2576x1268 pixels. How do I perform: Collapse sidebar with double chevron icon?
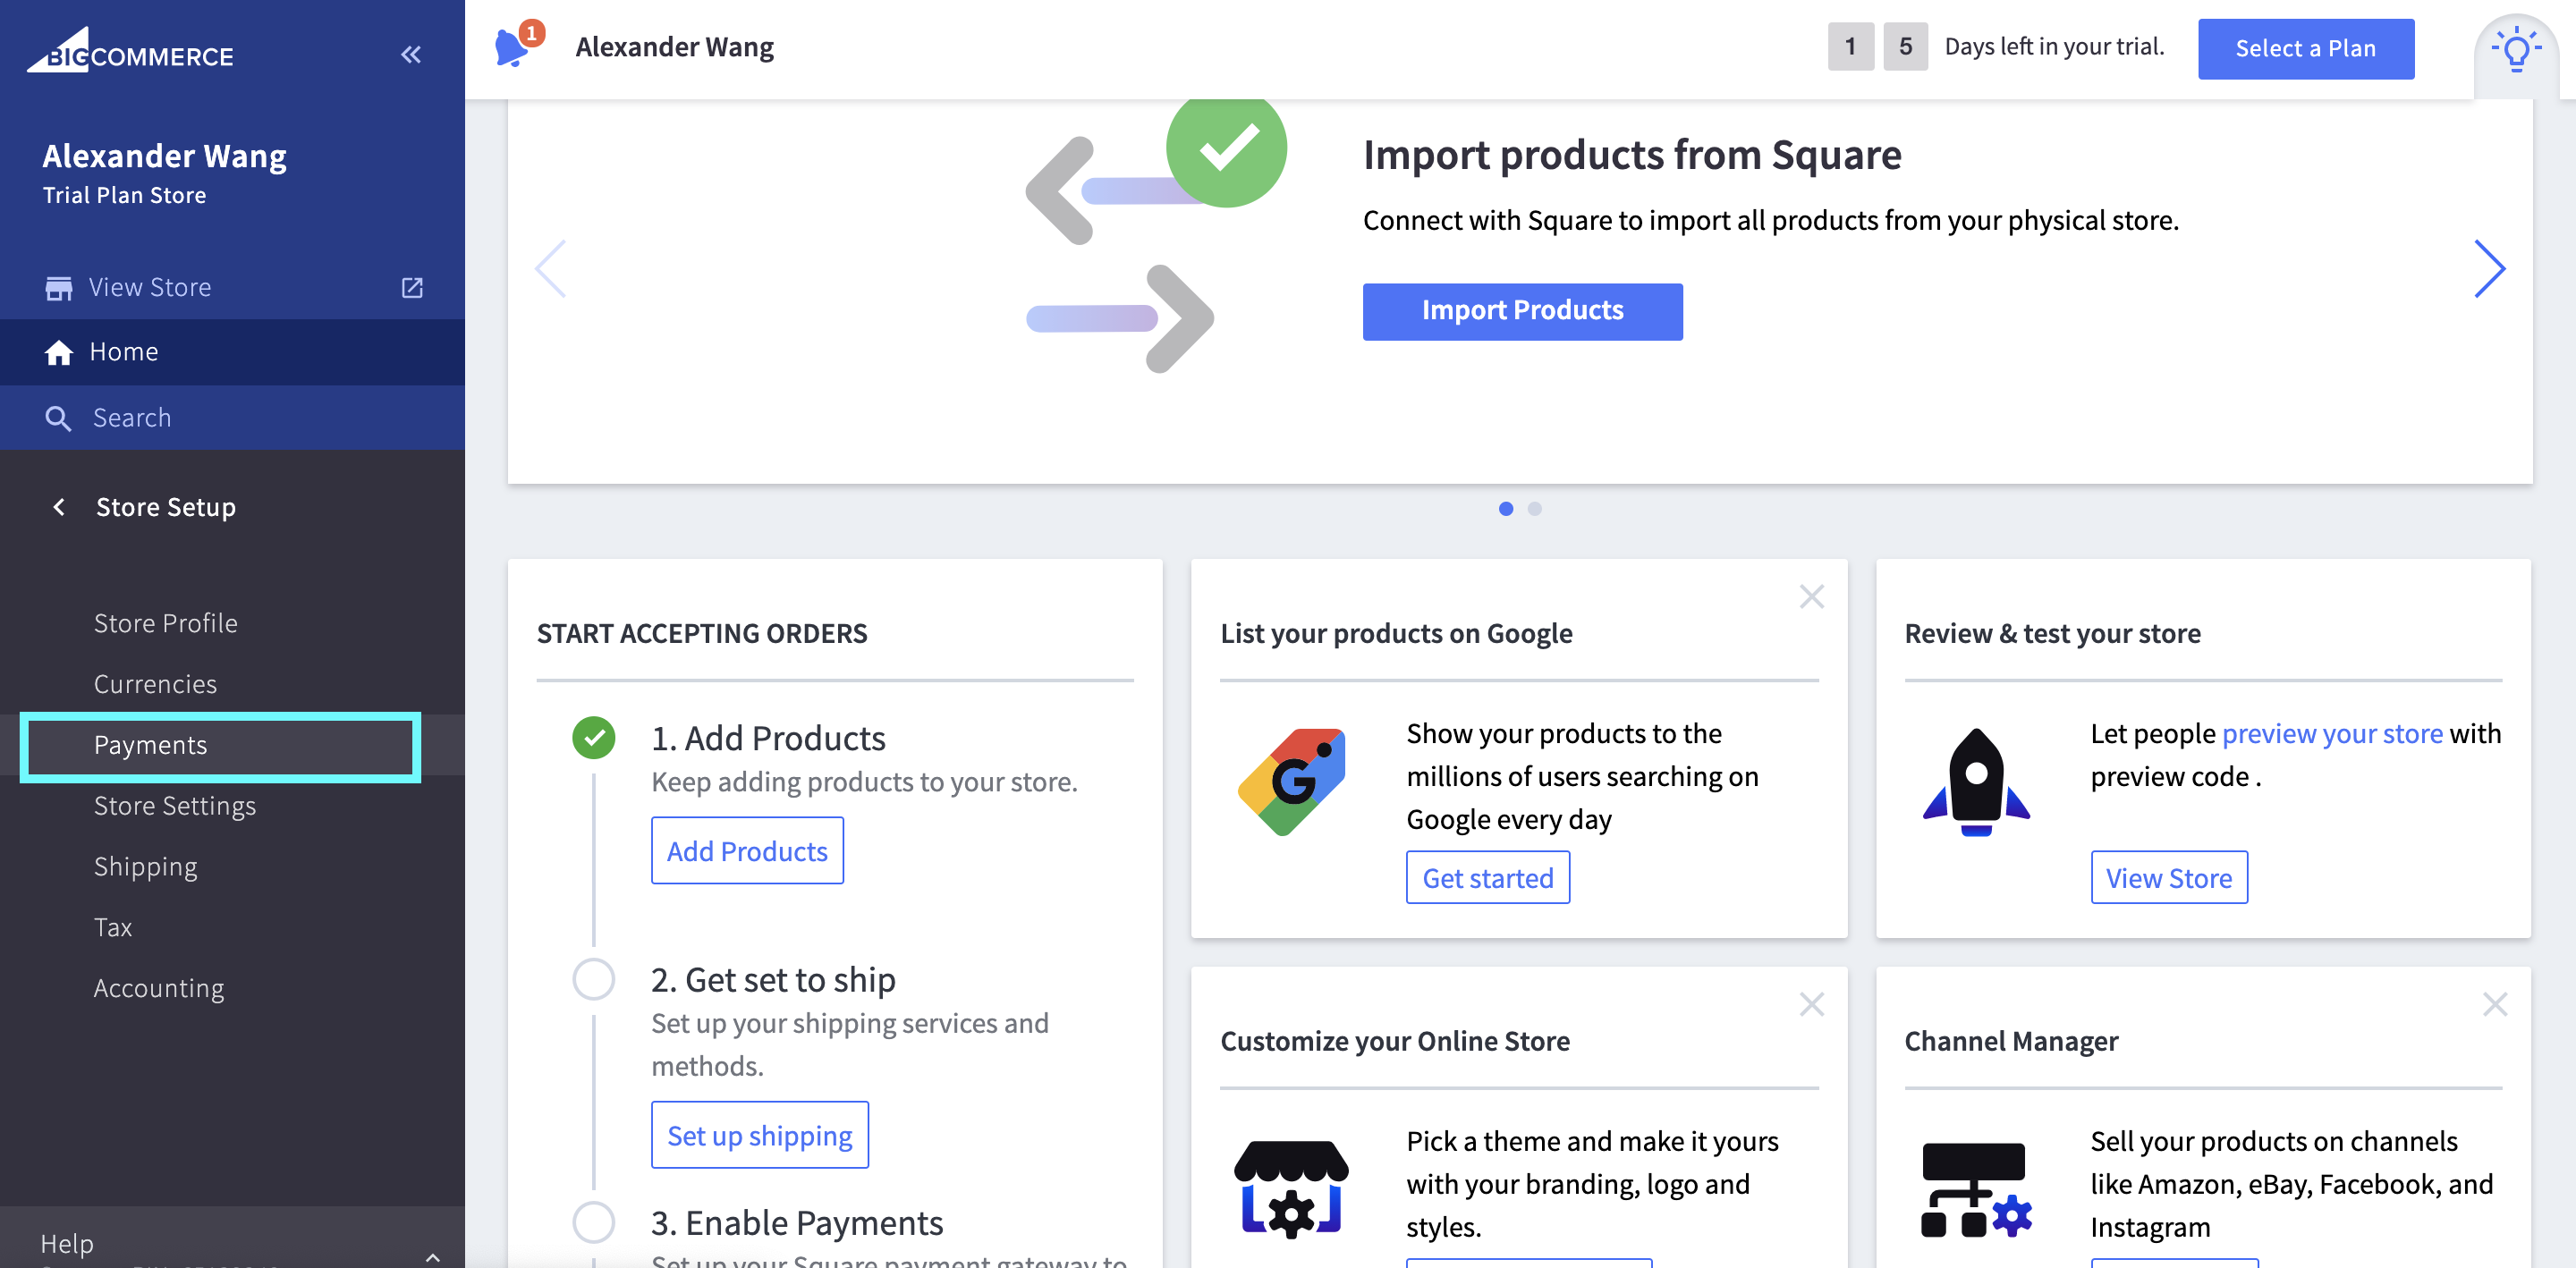(x=410, y=55)
